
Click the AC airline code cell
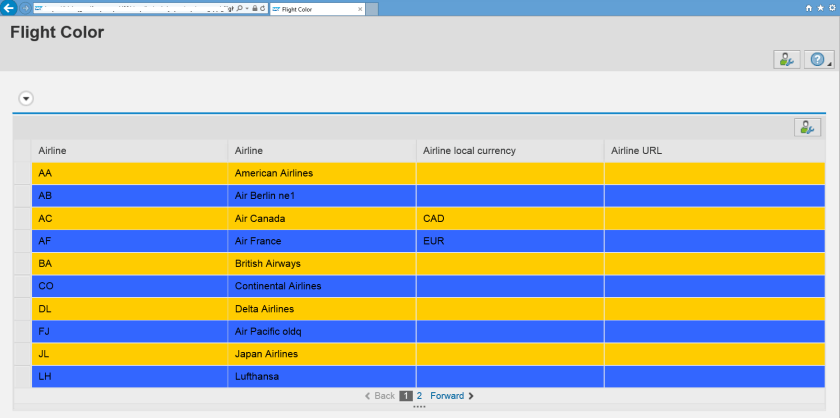coord(130,219)
